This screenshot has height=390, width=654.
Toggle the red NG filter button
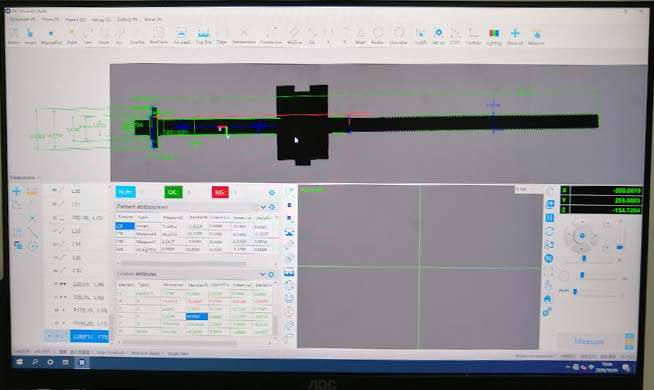(220, 192)
